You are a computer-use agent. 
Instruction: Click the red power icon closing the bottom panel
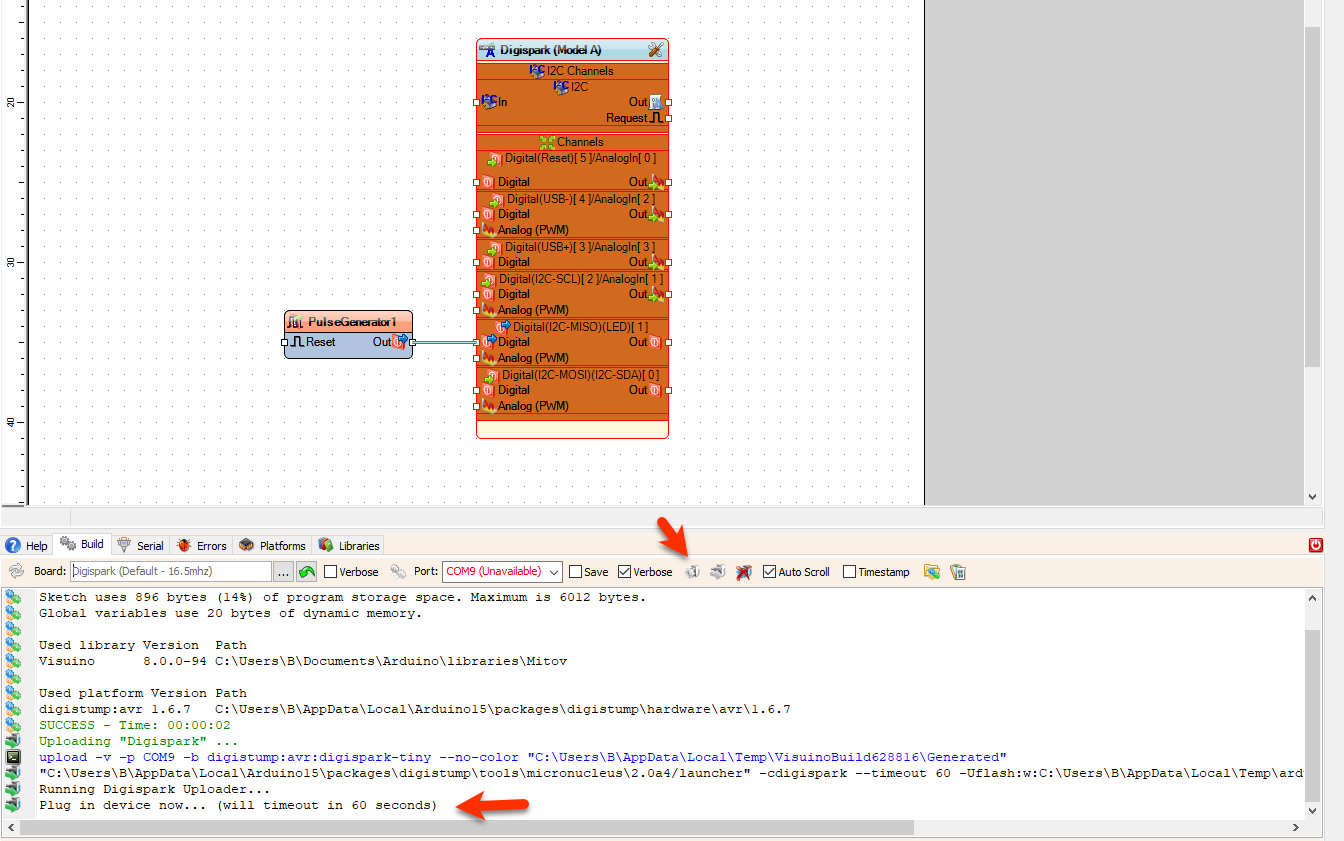[x=1316, y=545]
